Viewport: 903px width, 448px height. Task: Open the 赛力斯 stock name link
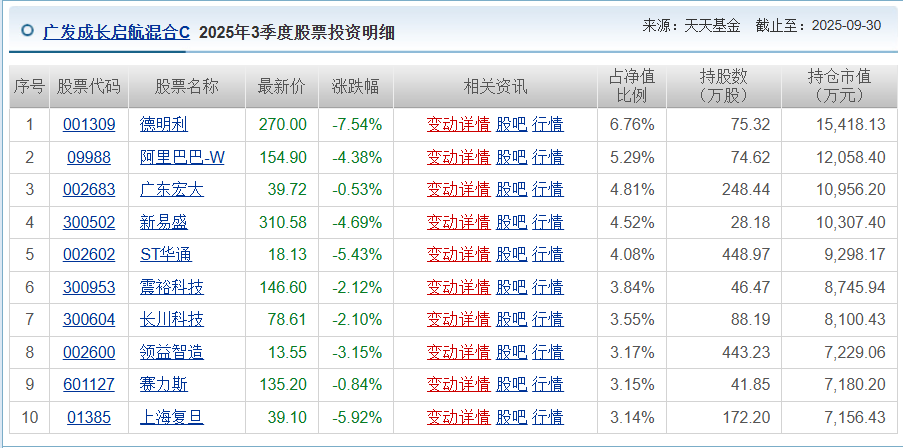(x=164, y=385)
